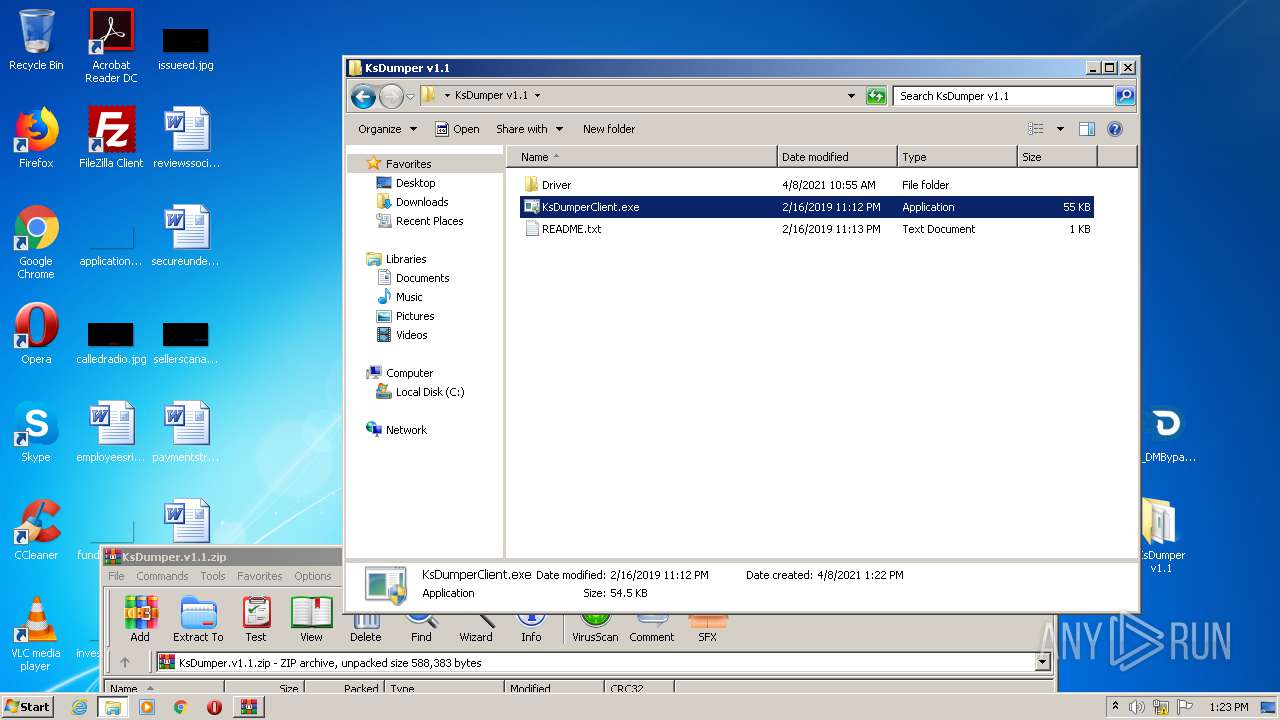Image resolution: width=1280 pixels, height=720 pixels.
Task: Open the KsDumper v1.1 desktop folder
Action: click(1161, 536)
